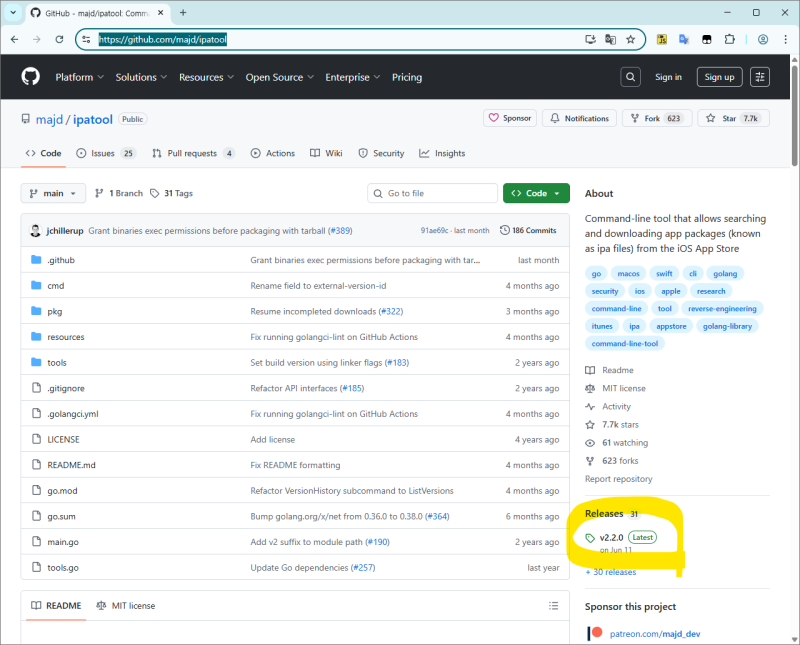Open a new browser tab with the plus icon
Viewport: 800px width, 645px height.
[183, 13]
